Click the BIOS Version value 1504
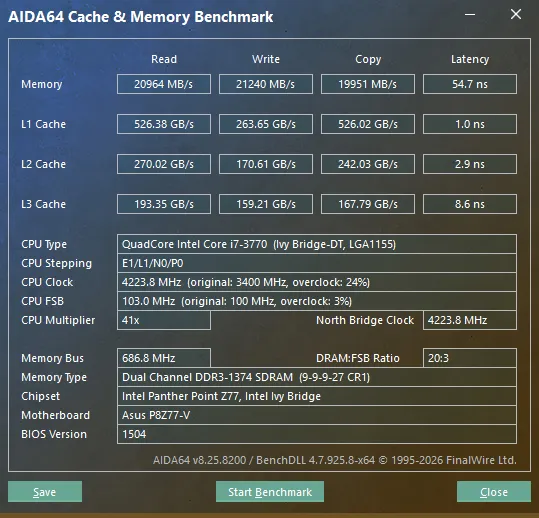The image size is (539, 518). click(317, 434)
